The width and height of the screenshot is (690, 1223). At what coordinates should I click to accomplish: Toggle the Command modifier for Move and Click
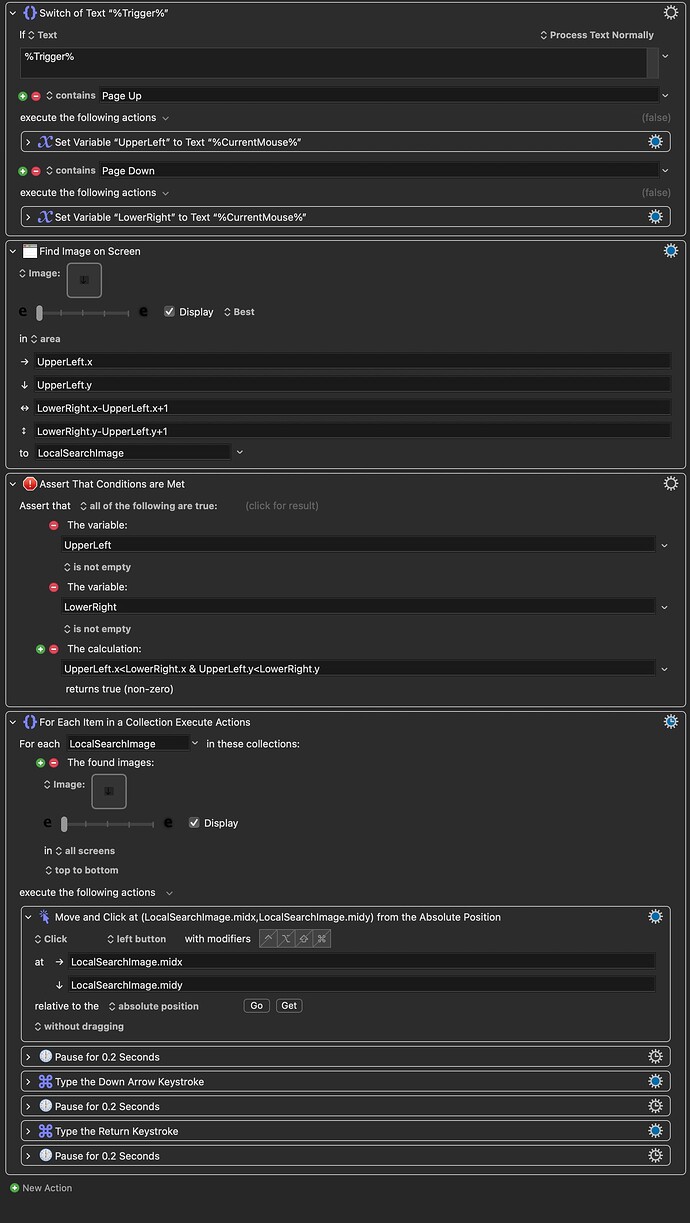click(x=321, y=939)
